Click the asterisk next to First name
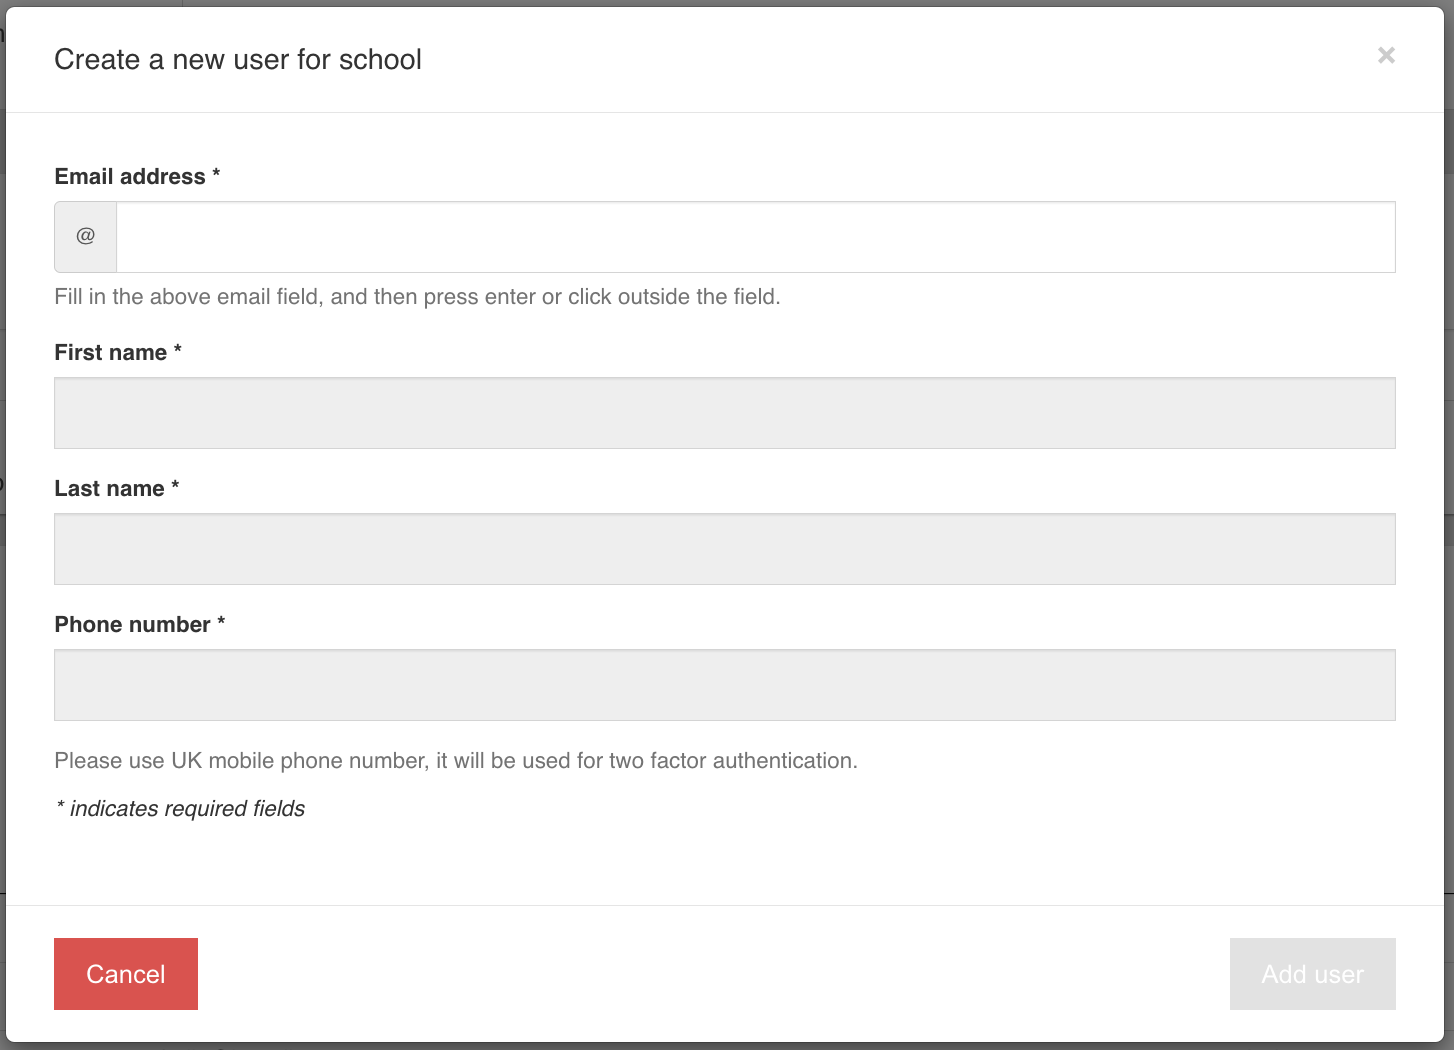Image resolution: width=1454 pixels, height=1050 pixels. (178, 350)
